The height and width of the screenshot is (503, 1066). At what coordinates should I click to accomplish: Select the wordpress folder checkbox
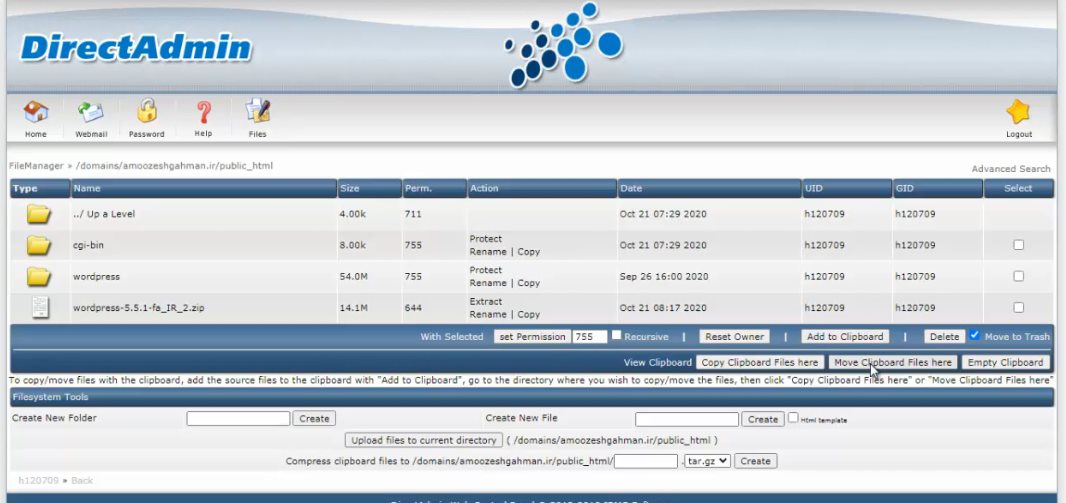[1018, 276]
